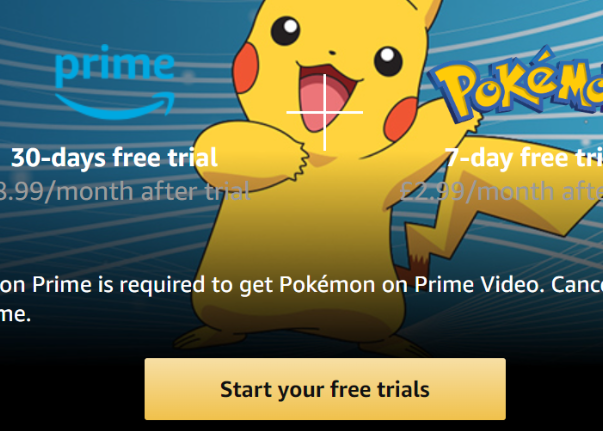Screen dimensions: 603x431
Task: Click the white crosshair cursor center
Action: pyautogui.click(x=325, y=112)
